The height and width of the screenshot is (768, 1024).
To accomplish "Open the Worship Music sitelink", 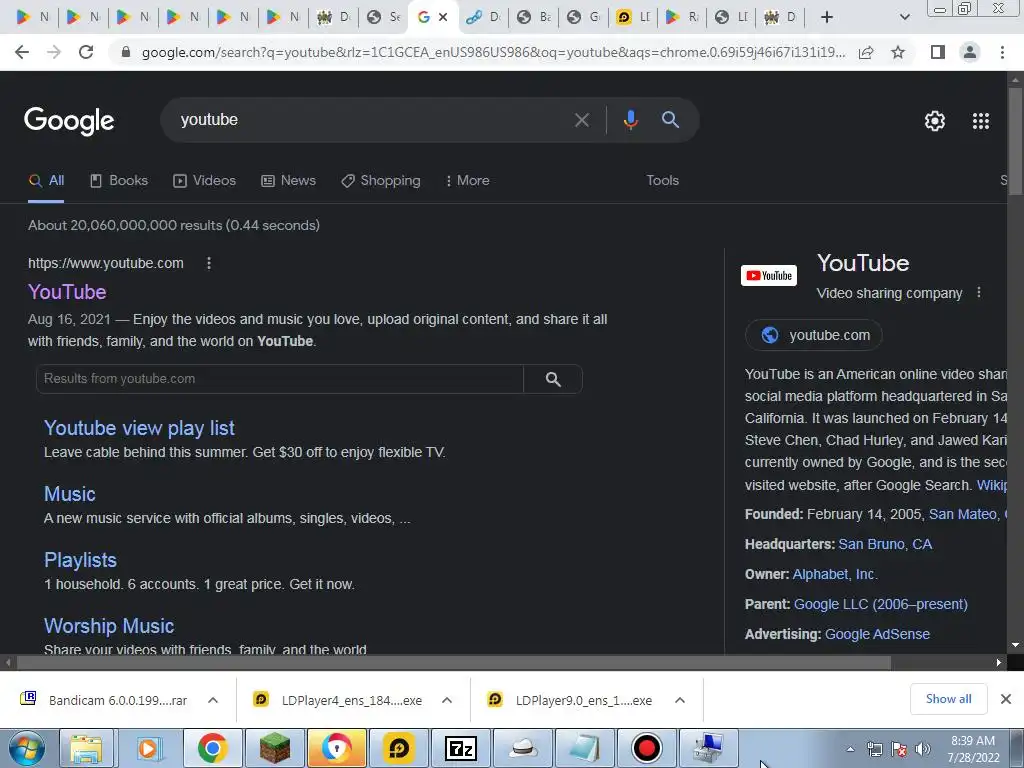I will tap(109, 626).
